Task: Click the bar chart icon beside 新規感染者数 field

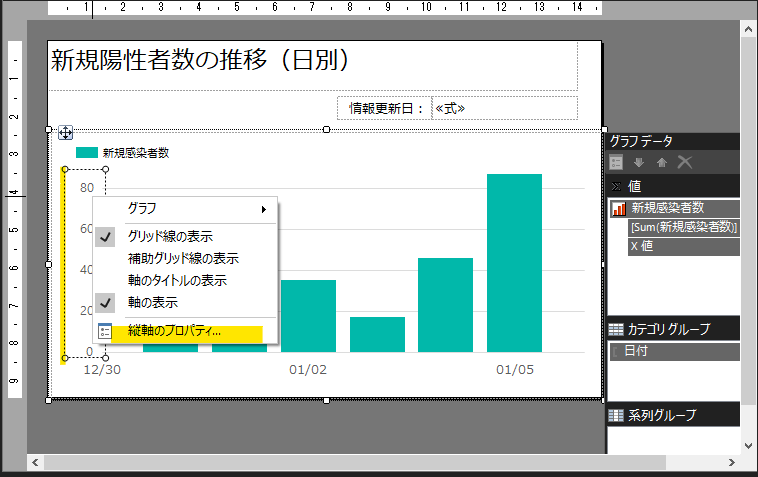Action: 619,208
